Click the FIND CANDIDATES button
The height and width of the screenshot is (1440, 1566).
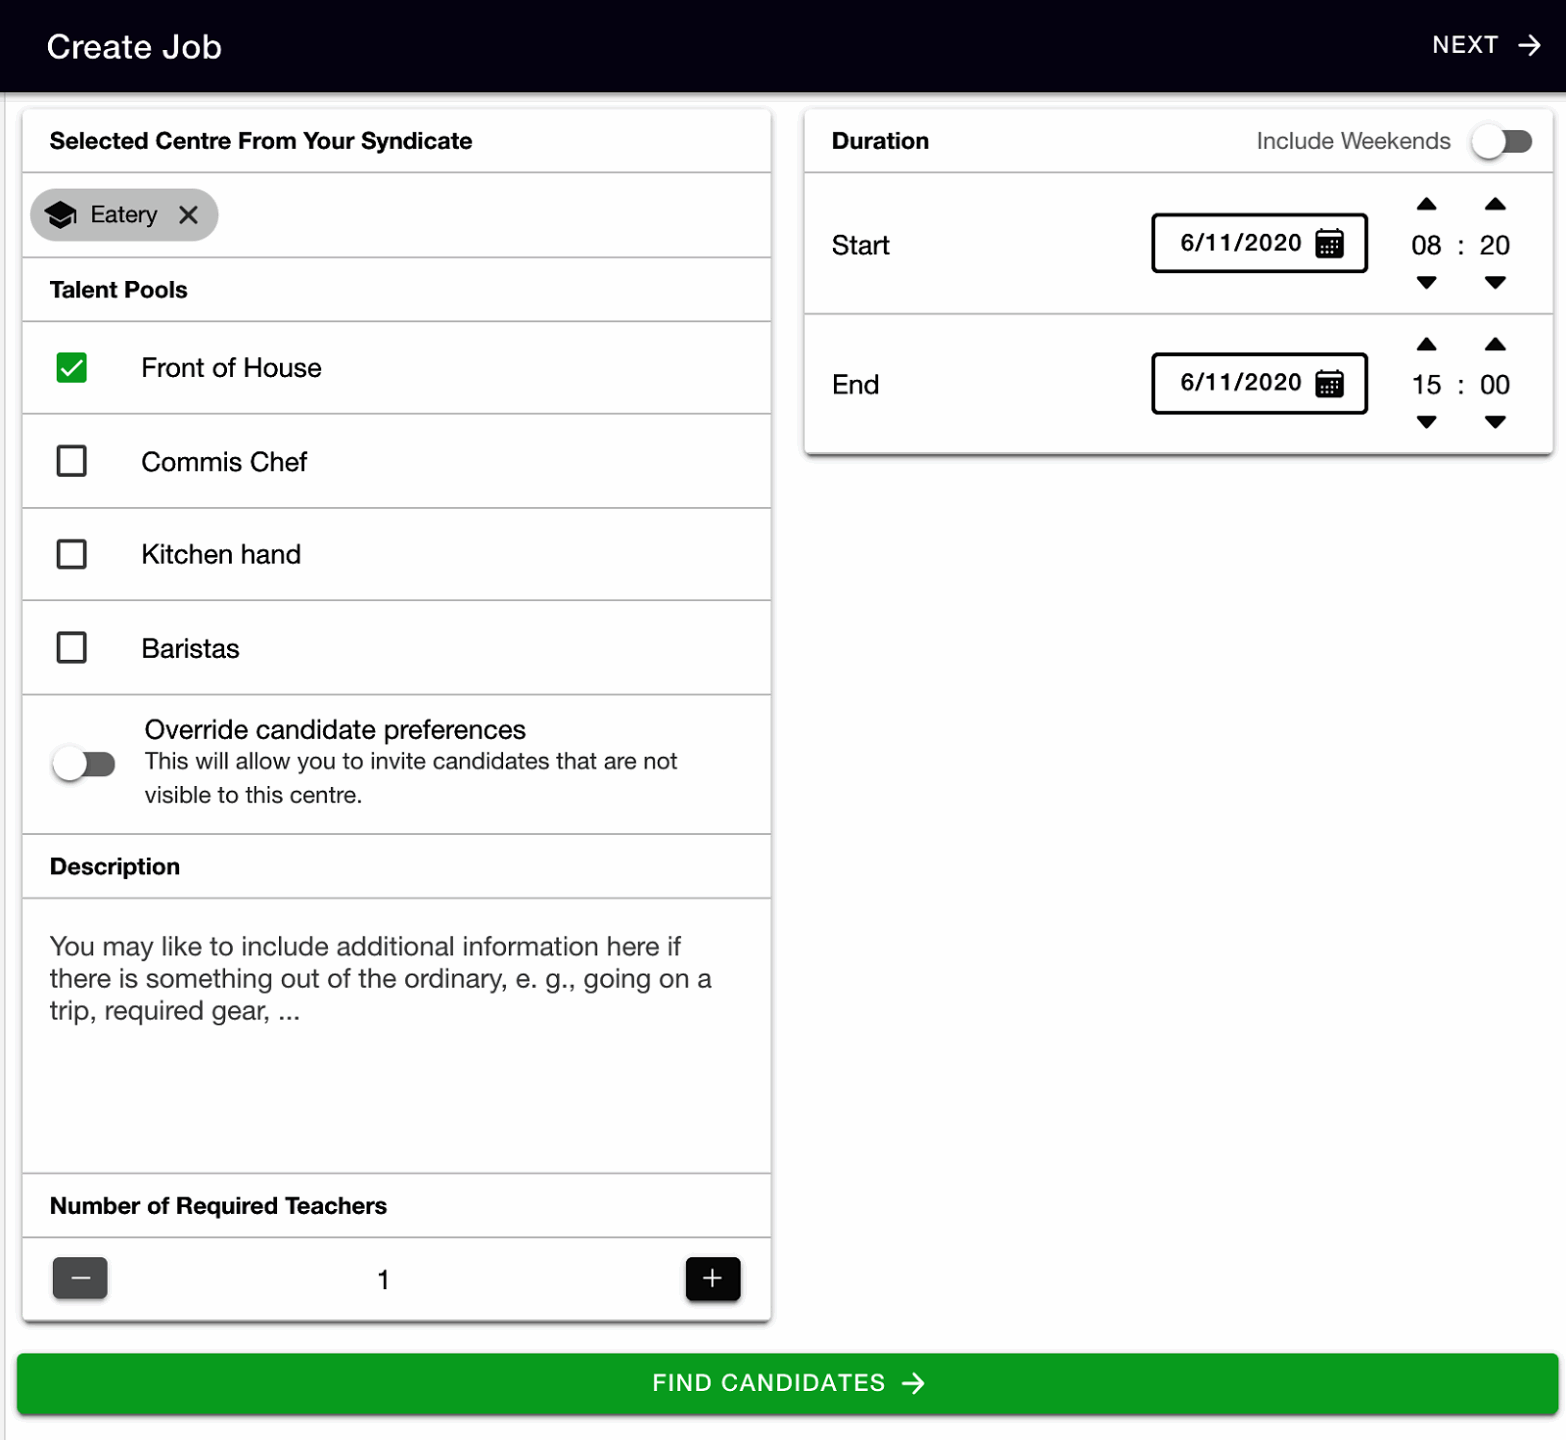[783, 1383]
